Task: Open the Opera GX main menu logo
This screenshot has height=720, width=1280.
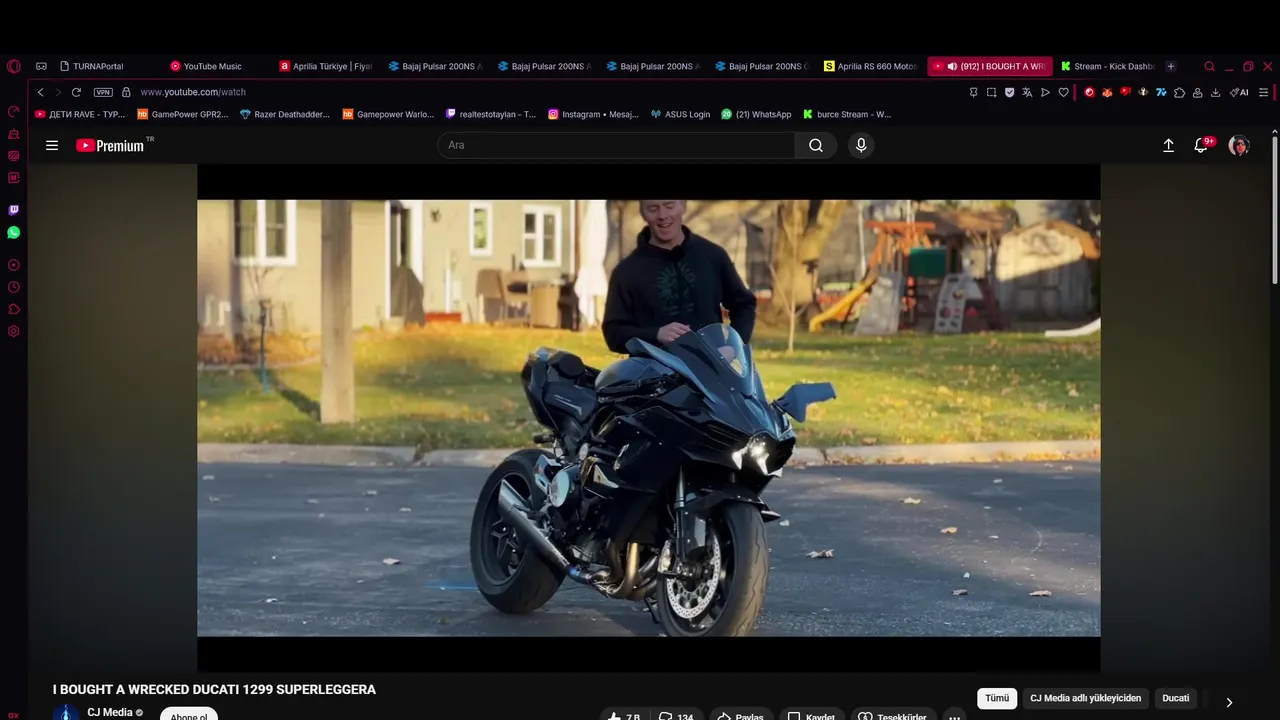Action: 13,66
